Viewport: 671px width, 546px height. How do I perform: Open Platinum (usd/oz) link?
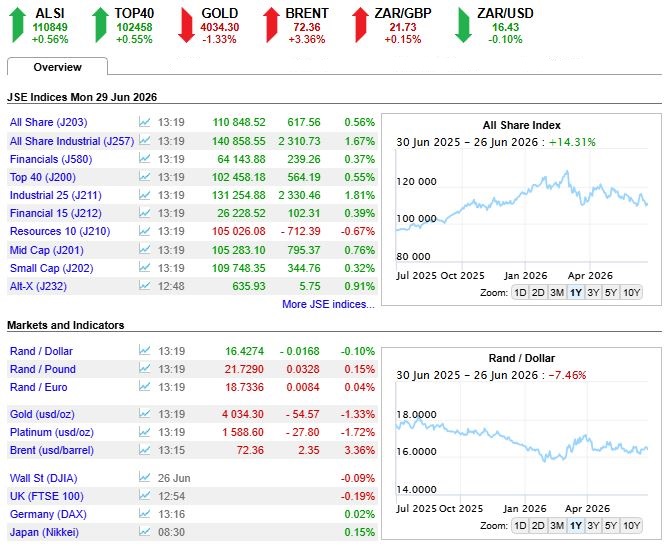(52, 432)
